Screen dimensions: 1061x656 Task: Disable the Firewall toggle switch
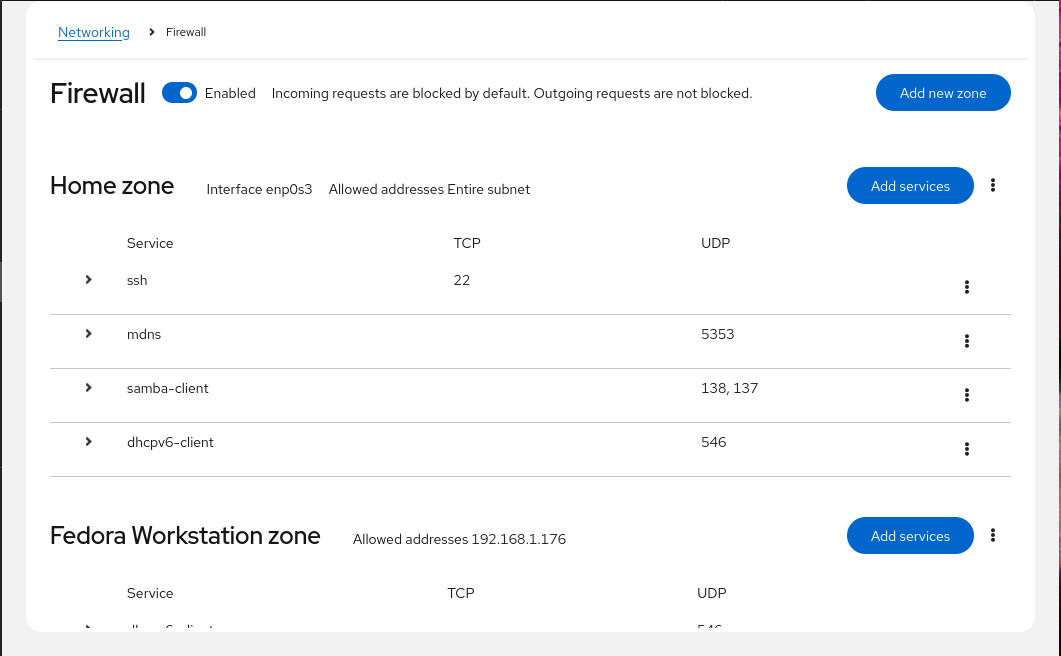point(180,93)
